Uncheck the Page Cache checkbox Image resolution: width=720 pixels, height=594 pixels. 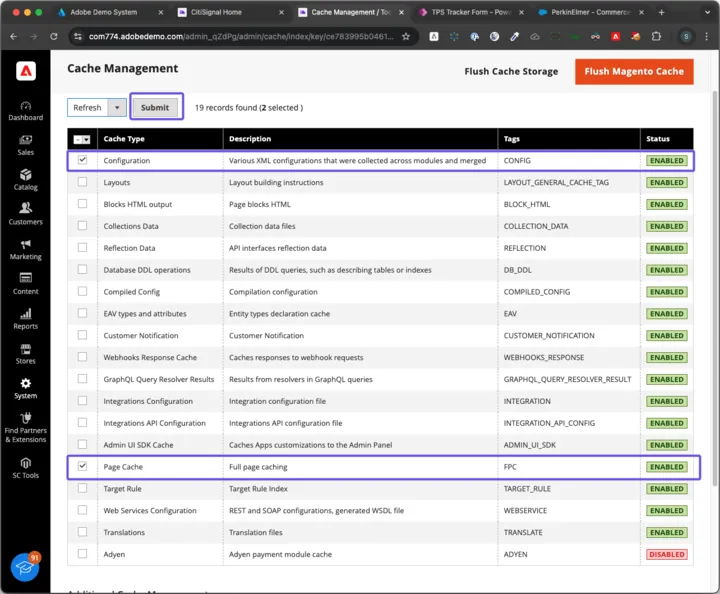pyautogui.click(x=82, y=466)
